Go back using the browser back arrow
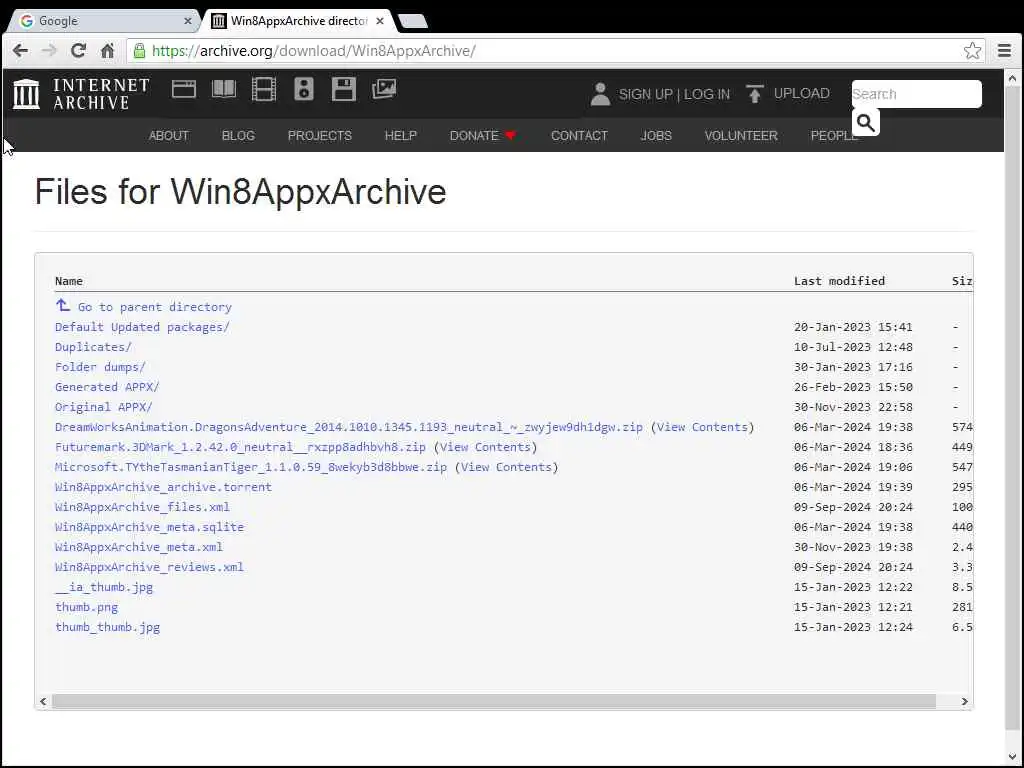Image resolution: width=1024 pixels, height=768 pixels. pos(20,50)
